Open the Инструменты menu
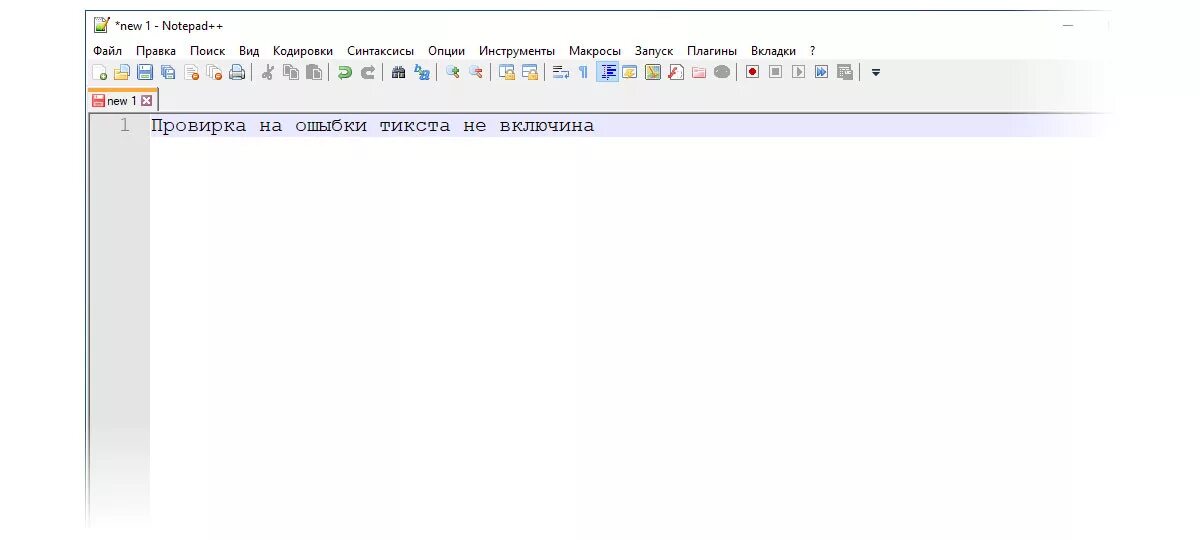The width and height of the screenshot is (1200, 540). (517, 51)
